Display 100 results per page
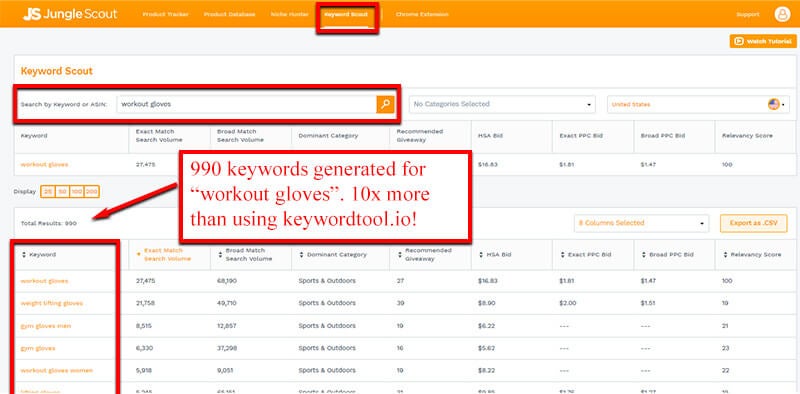 click(77, 192)
